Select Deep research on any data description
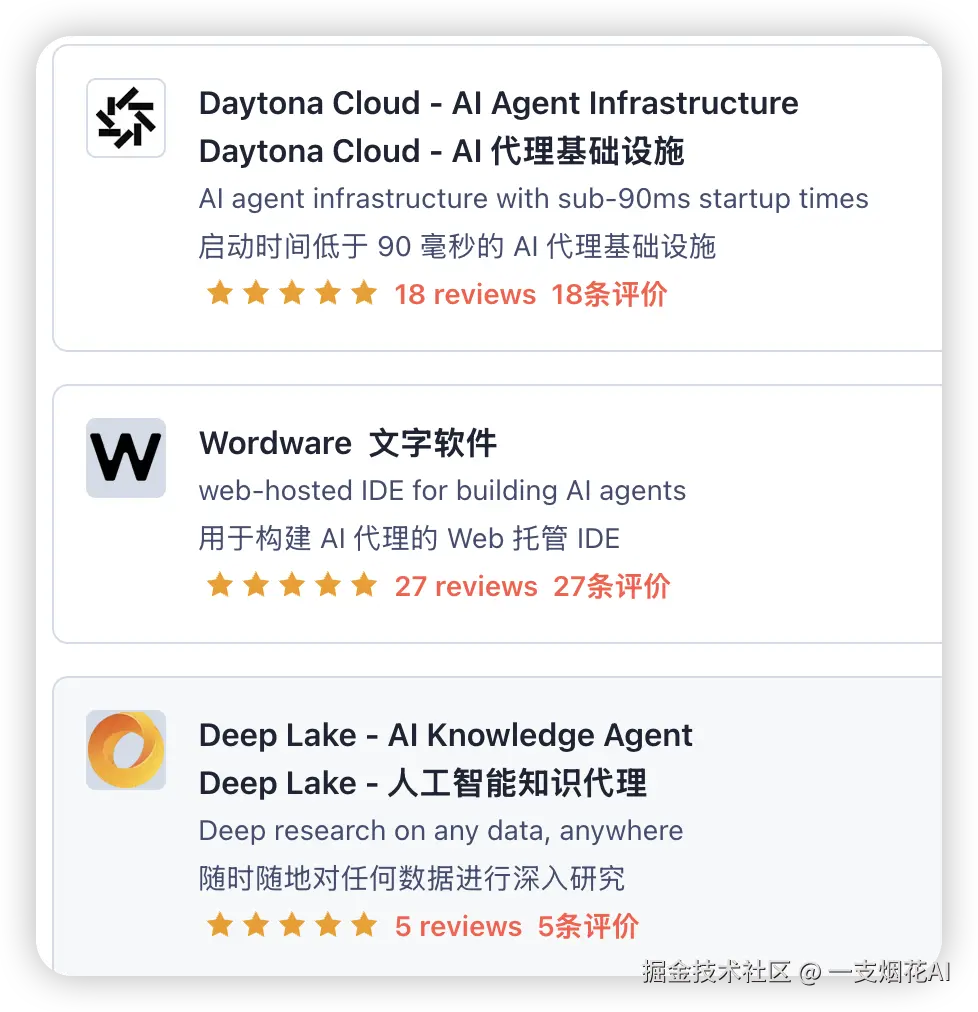 click(x=441, y=831)
